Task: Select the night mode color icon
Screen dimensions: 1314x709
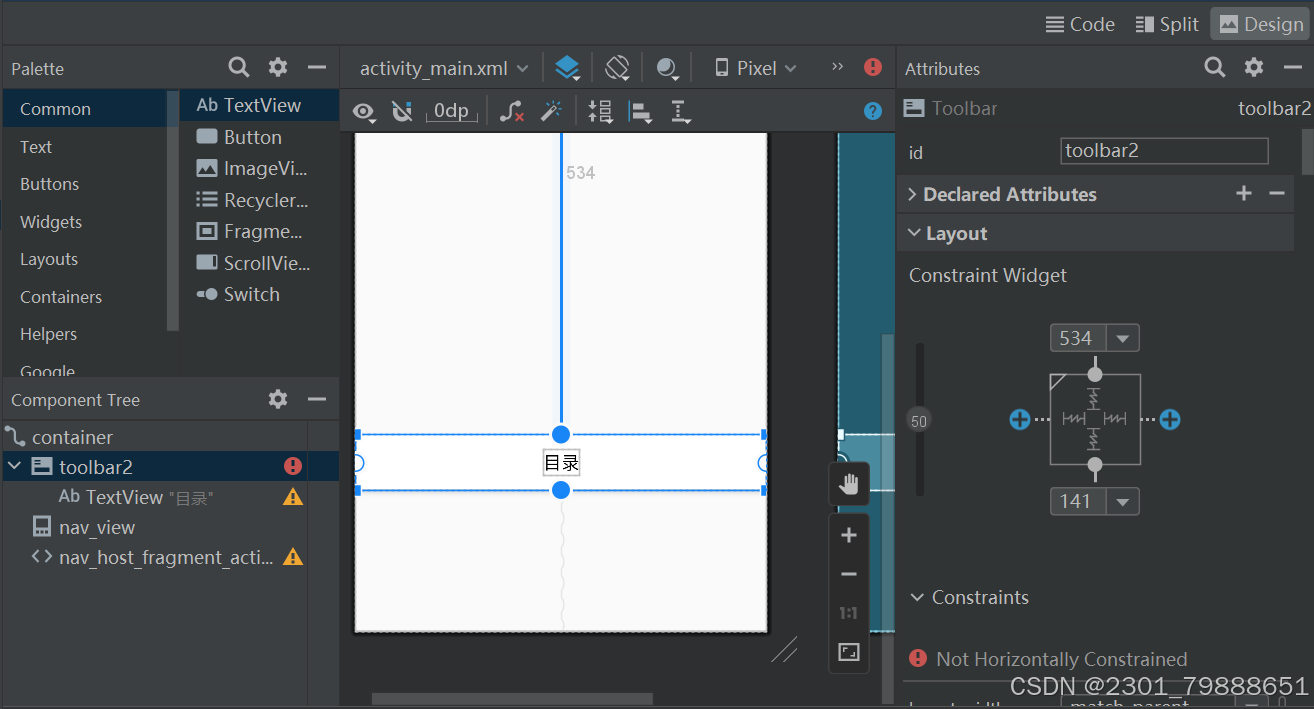Action: click(x=667, y=67)
